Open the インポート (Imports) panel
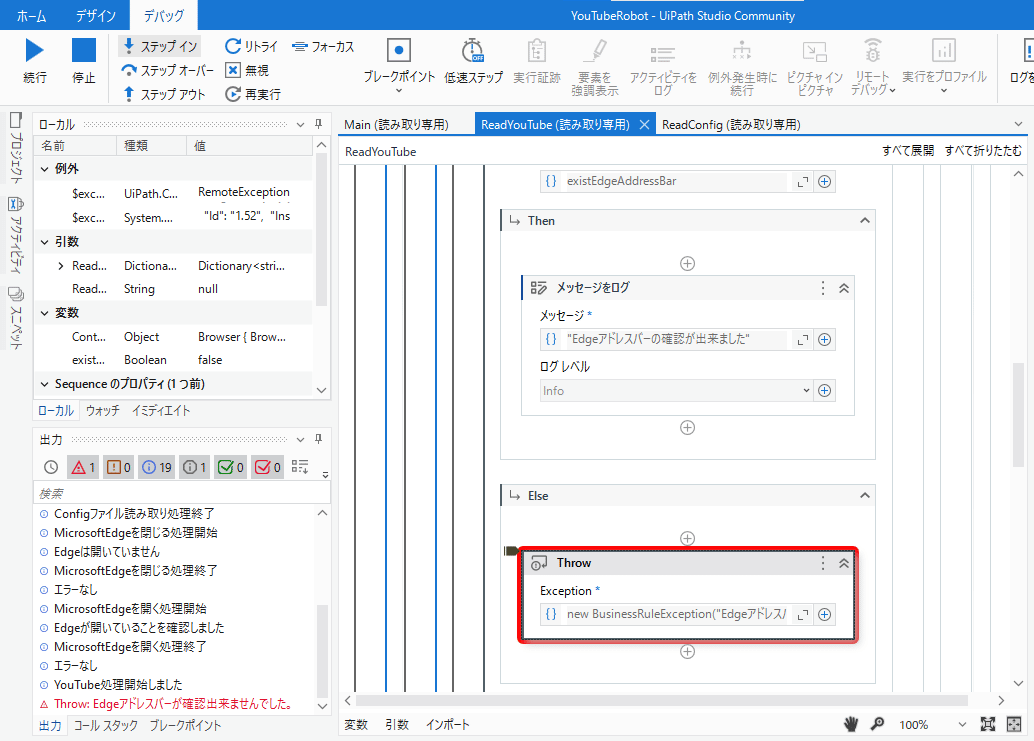The image size is (1034, 741). (x=447, y=725)
